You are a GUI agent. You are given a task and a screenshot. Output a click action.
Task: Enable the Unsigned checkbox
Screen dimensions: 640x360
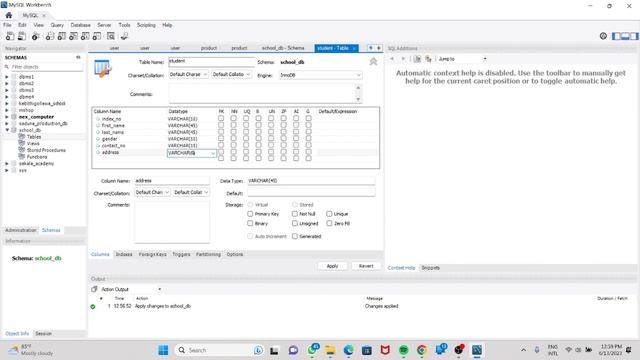295,223
